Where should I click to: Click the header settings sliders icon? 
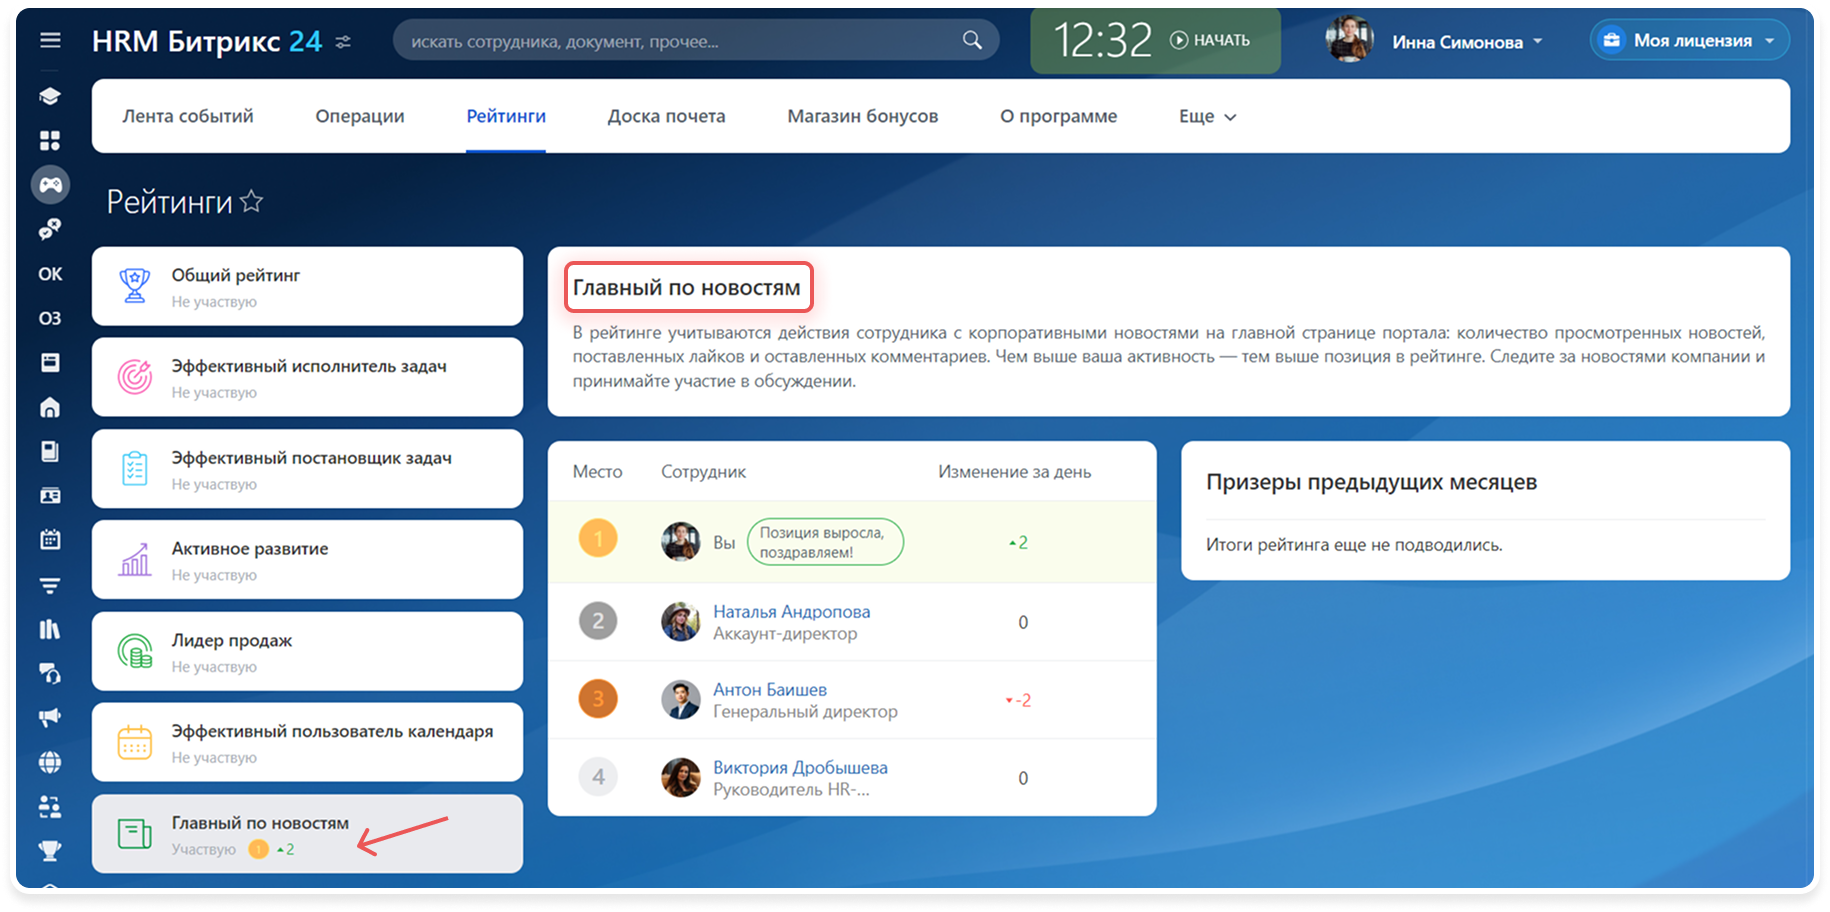point(343,42)
